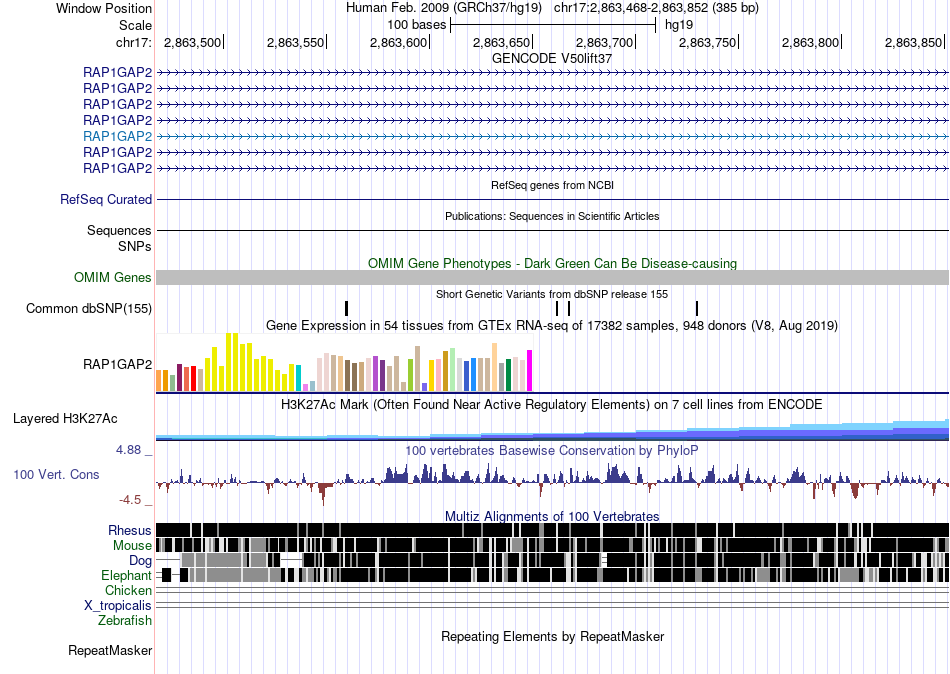
Task: Select the RefSeq Curated track label
Action: coord(106,199)
